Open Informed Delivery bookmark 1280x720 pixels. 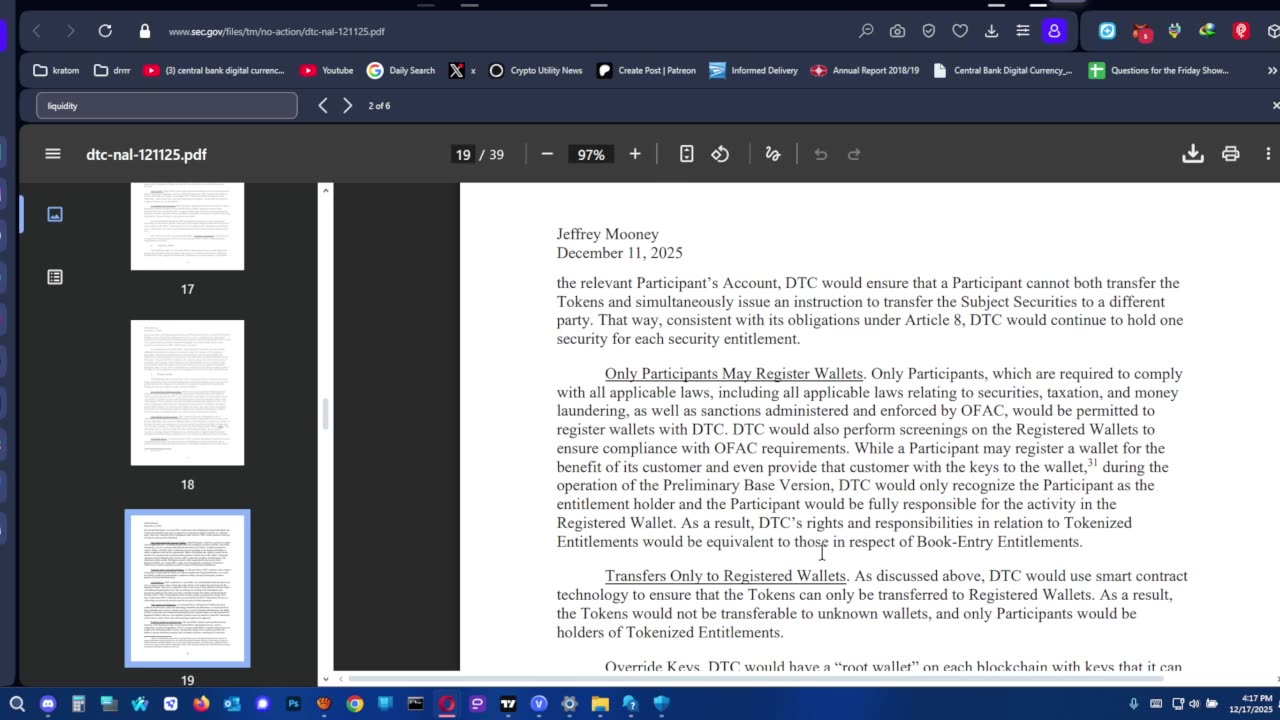point(753,70)
